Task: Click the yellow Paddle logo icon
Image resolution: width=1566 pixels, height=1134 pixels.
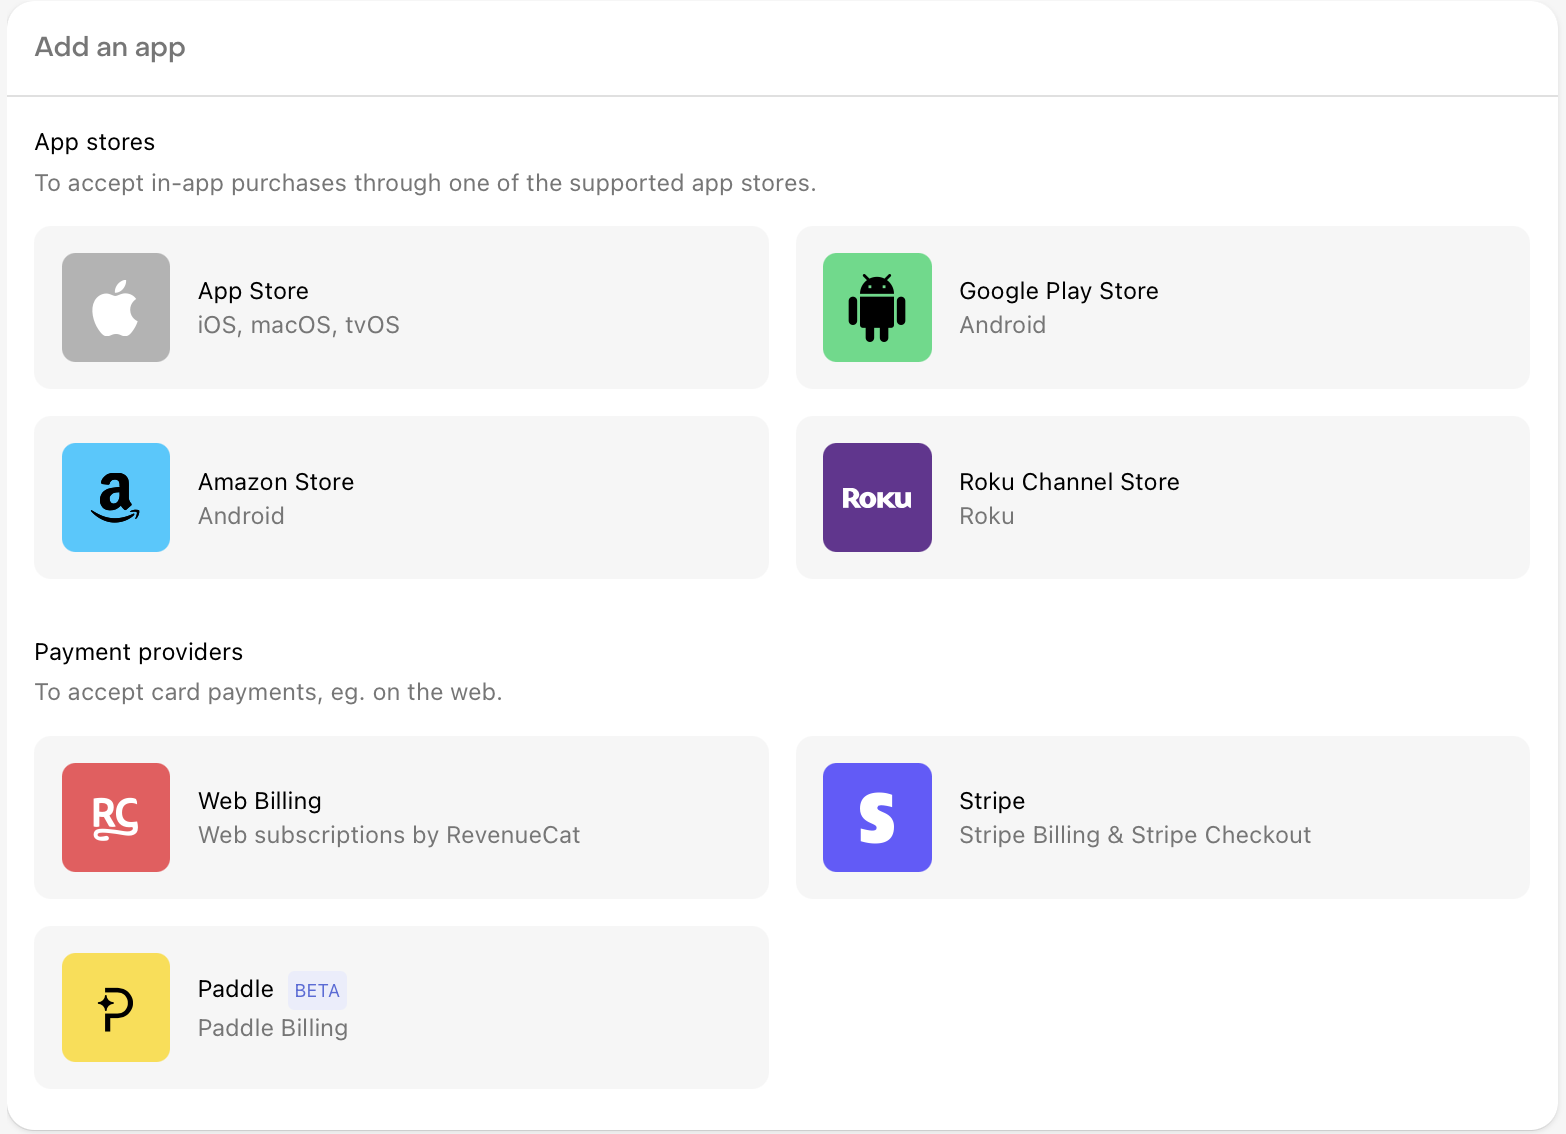Action: [116, 1007]
